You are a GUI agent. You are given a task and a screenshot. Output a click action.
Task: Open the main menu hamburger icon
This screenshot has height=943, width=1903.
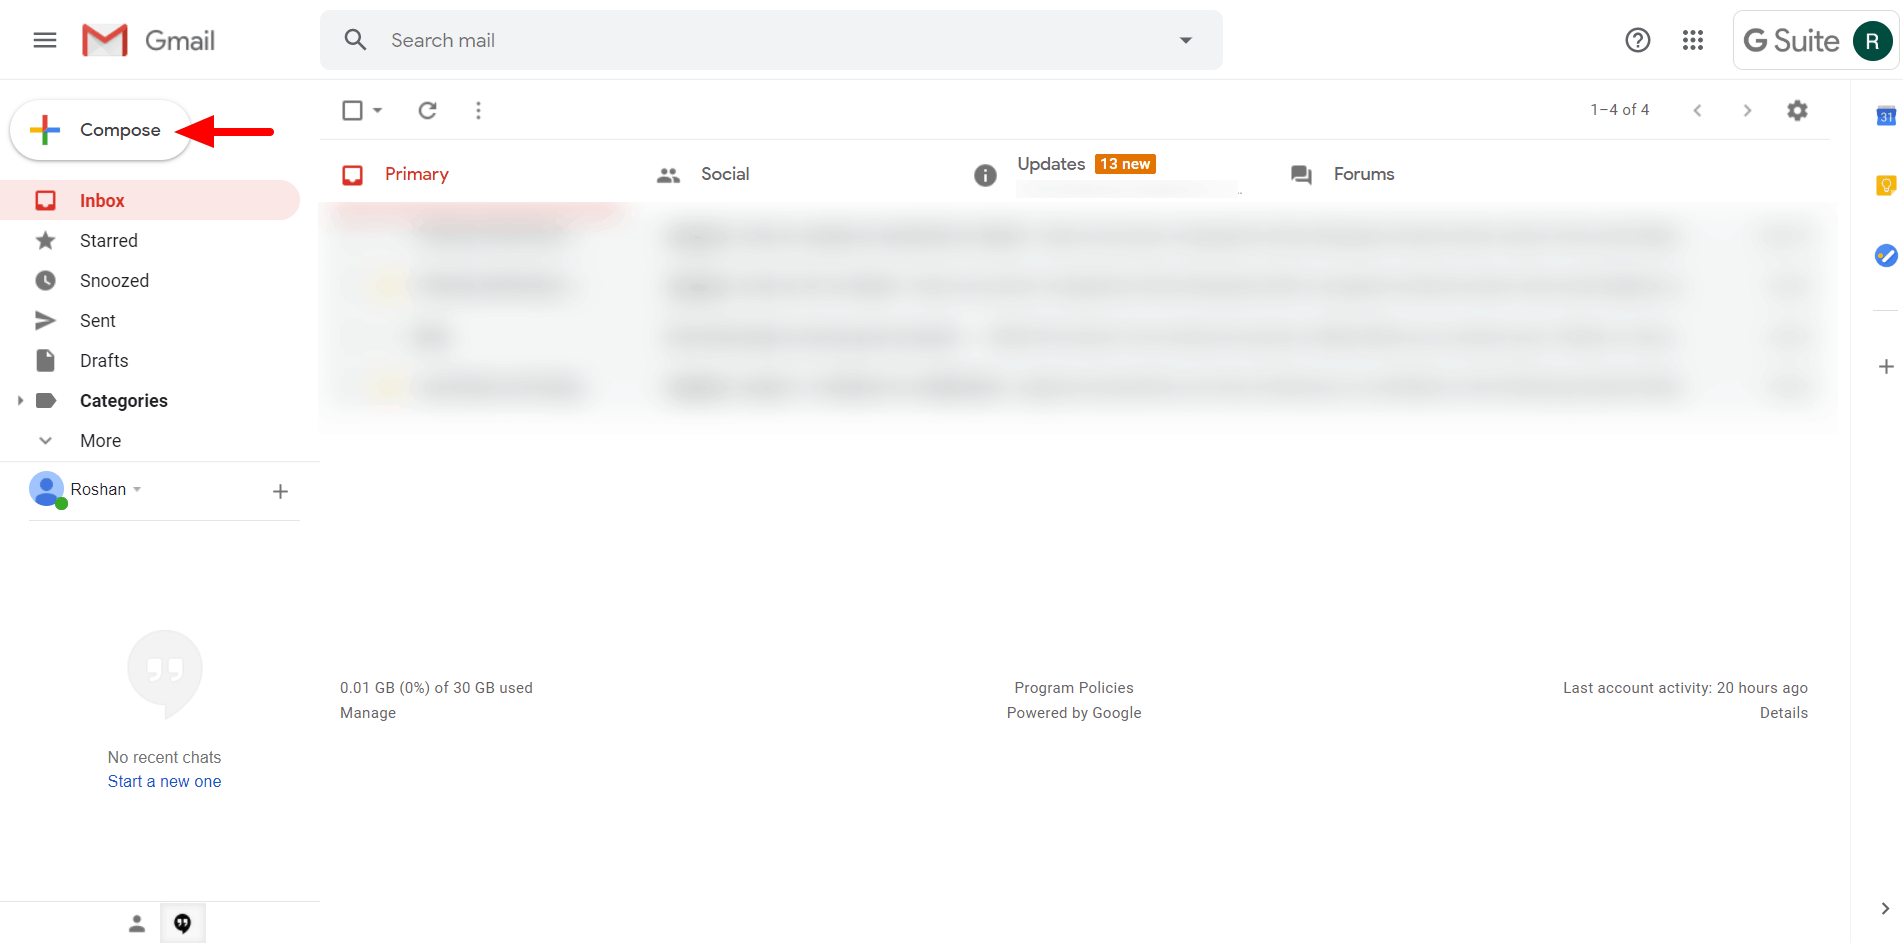point(45,40)
